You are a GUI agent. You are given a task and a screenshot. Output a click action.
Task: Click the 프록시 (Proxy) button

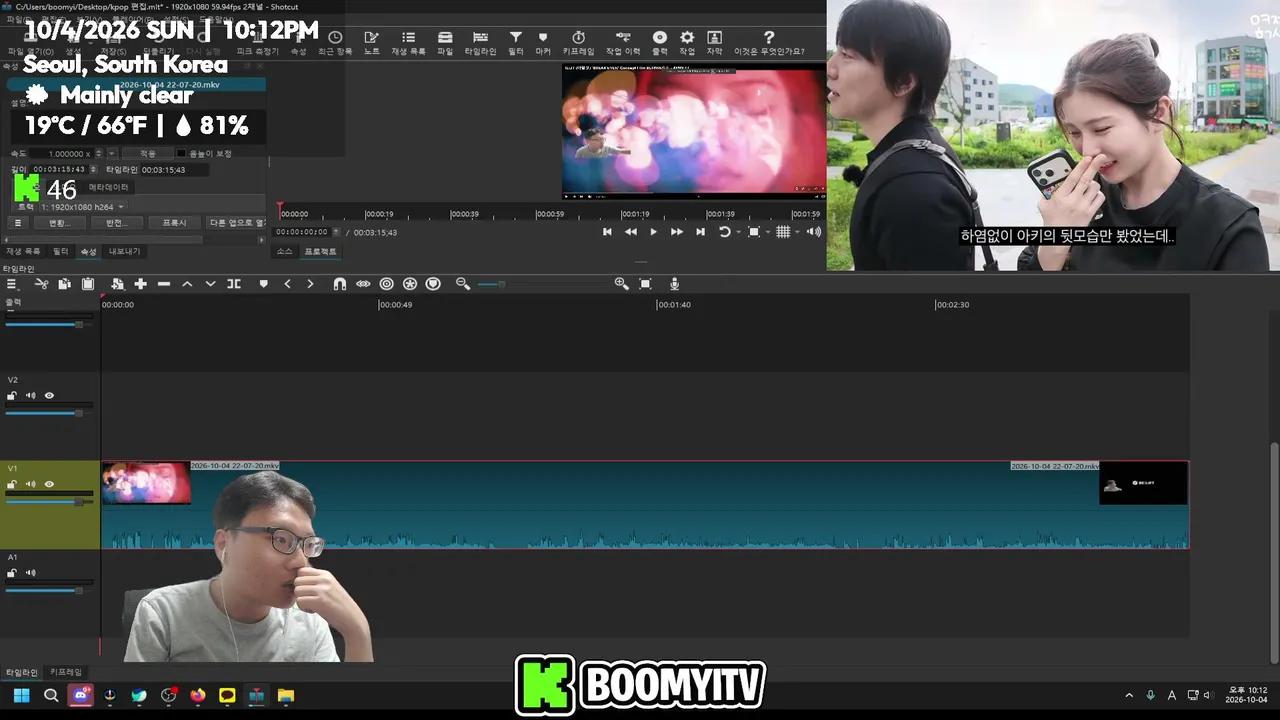point(174,223)
